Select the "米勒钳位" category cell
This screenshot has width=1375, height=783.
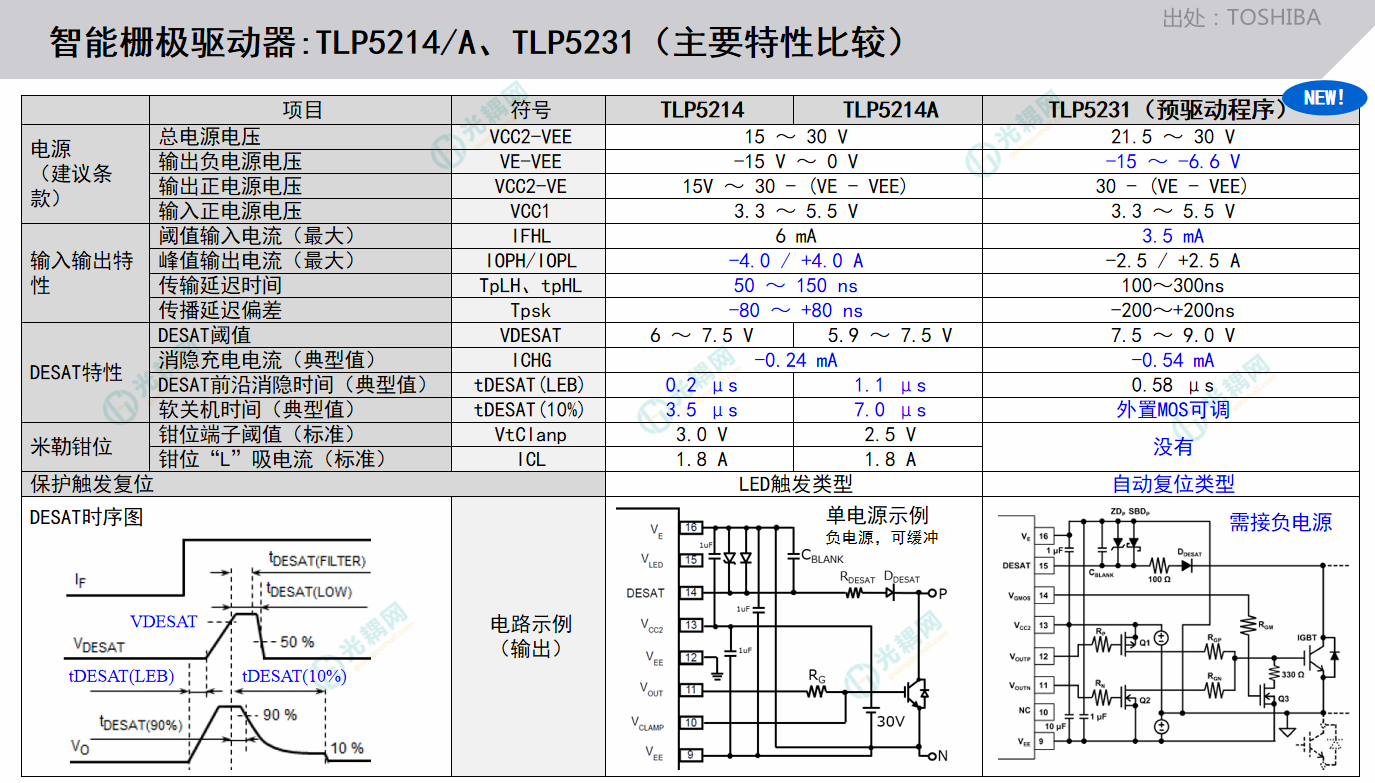tap(86, 447)
